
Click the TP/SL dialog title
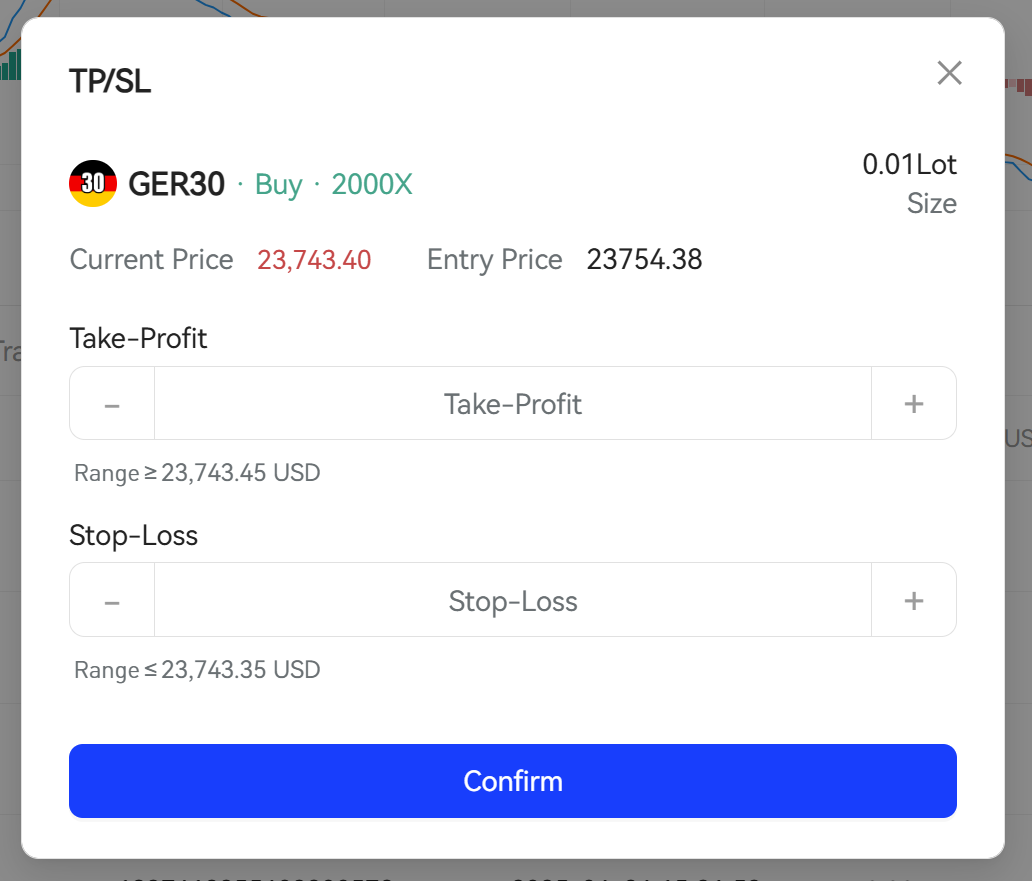(110, 82)
